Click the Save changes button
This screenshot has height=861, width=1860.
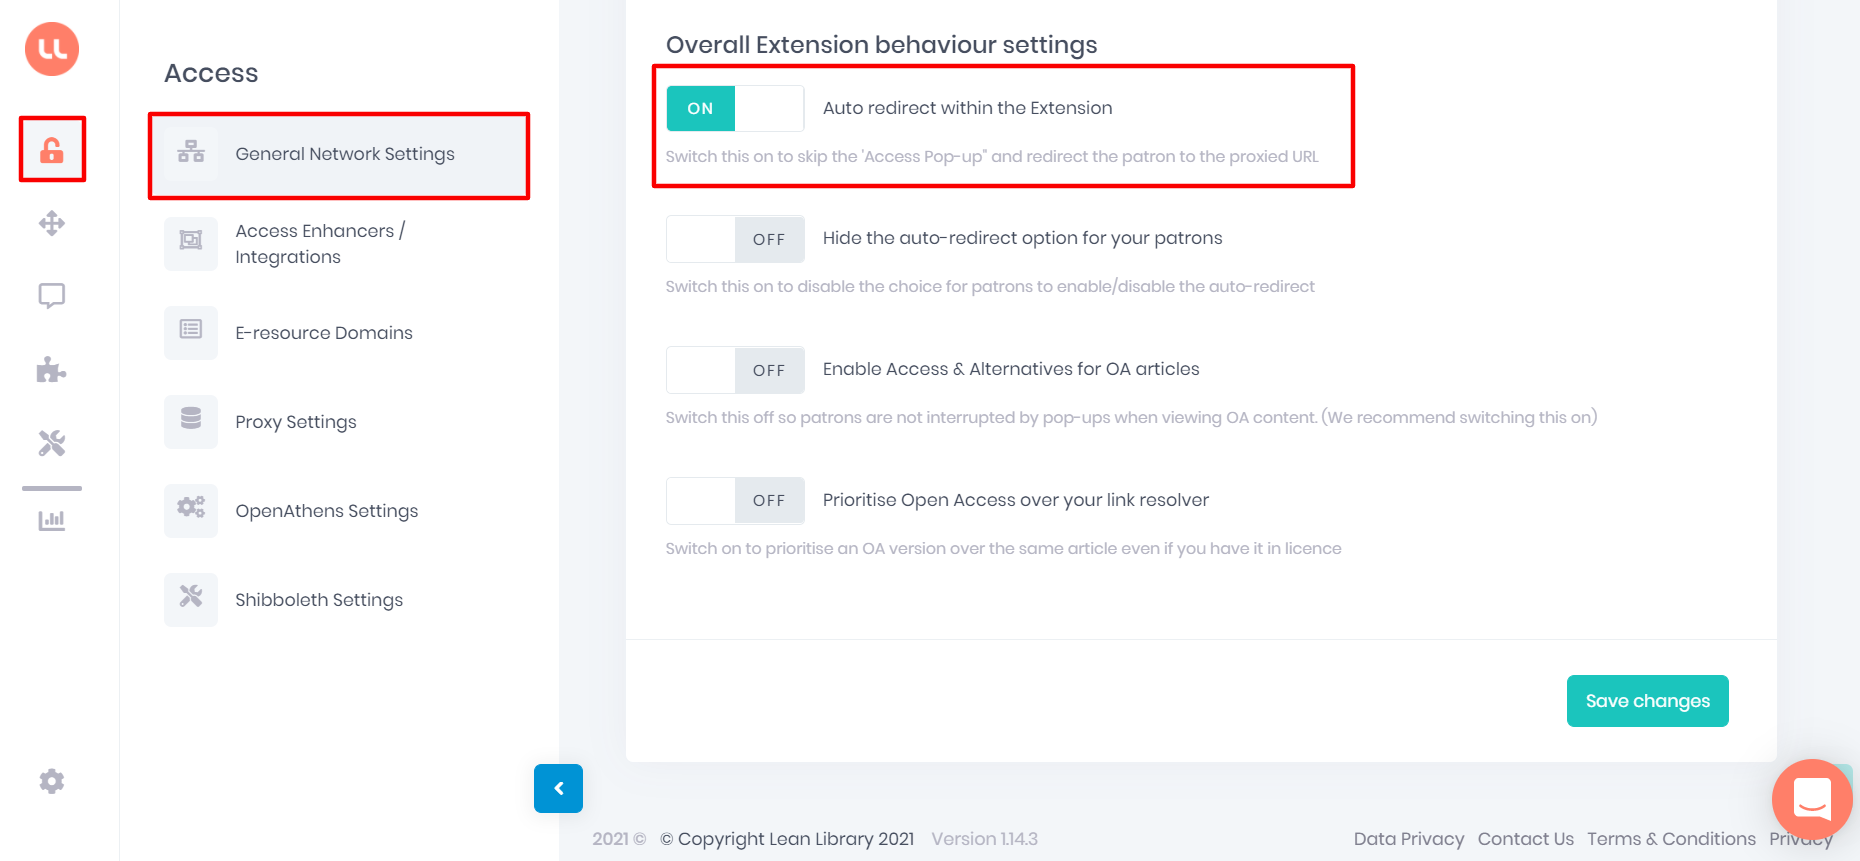(x=1647, y=701)
